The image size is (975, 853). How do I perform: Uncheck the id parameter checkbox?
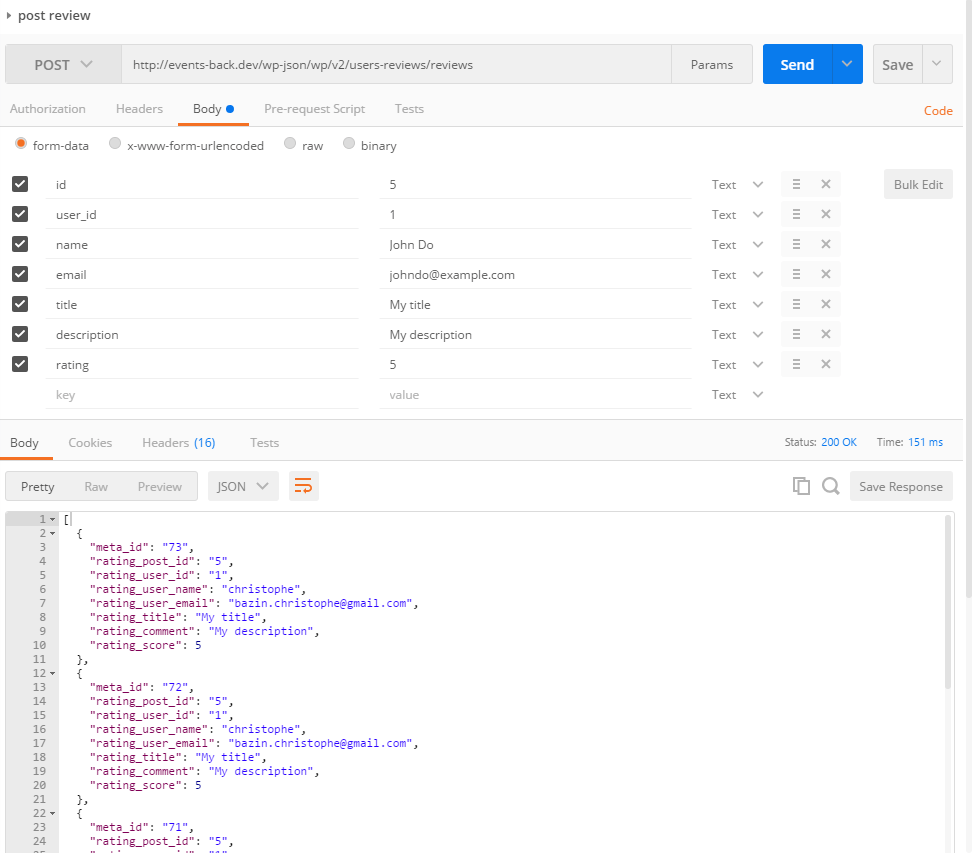pyautogui.click(x=20, y=184)
